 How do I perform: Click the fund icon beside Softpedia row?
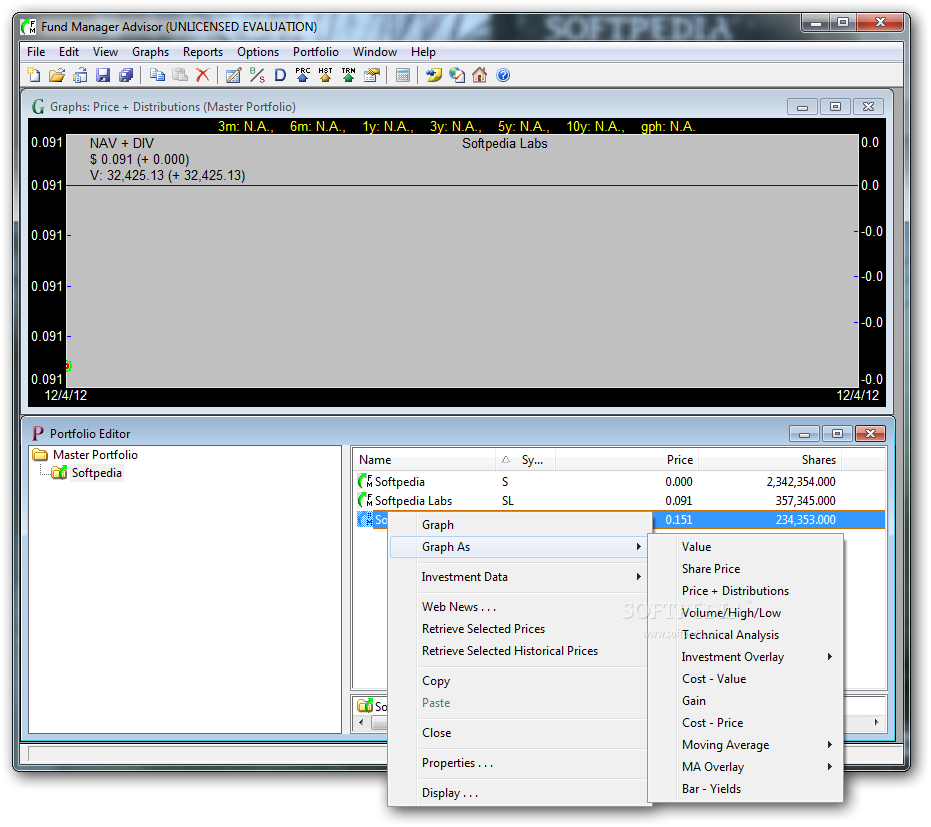(x=365, y=481)
